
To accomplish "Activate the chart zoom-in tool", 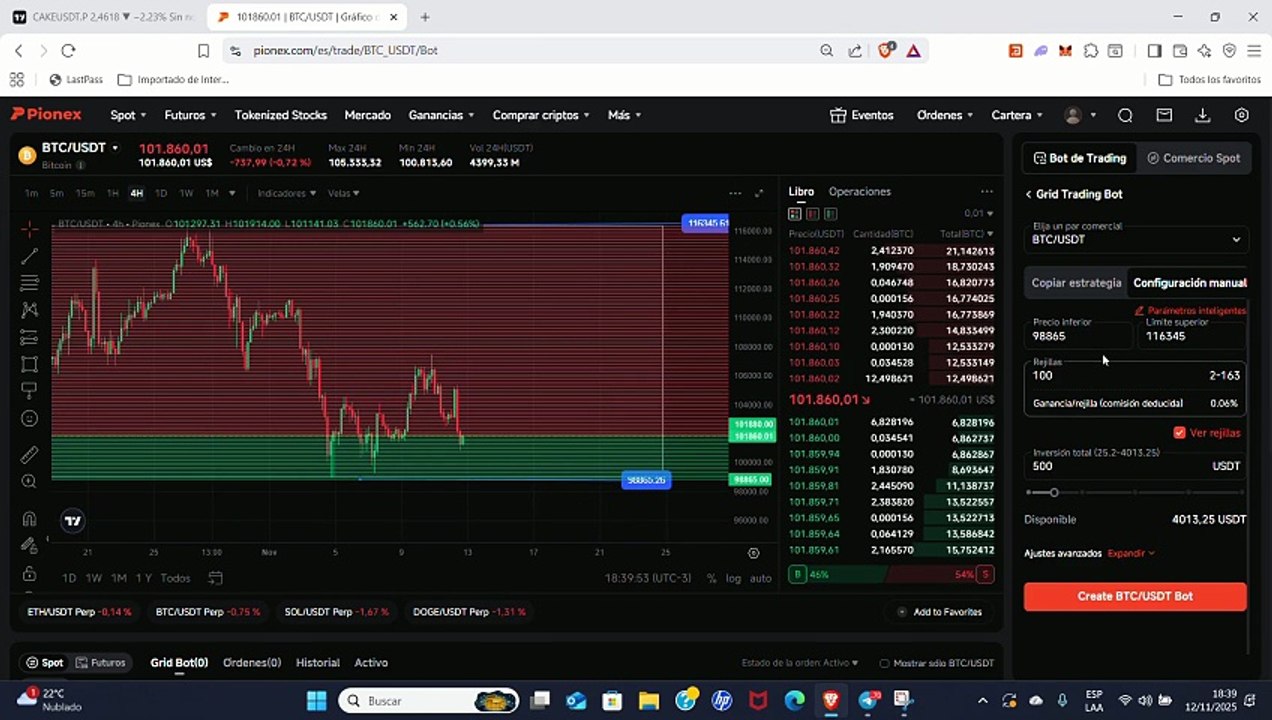I will point(29,481).
